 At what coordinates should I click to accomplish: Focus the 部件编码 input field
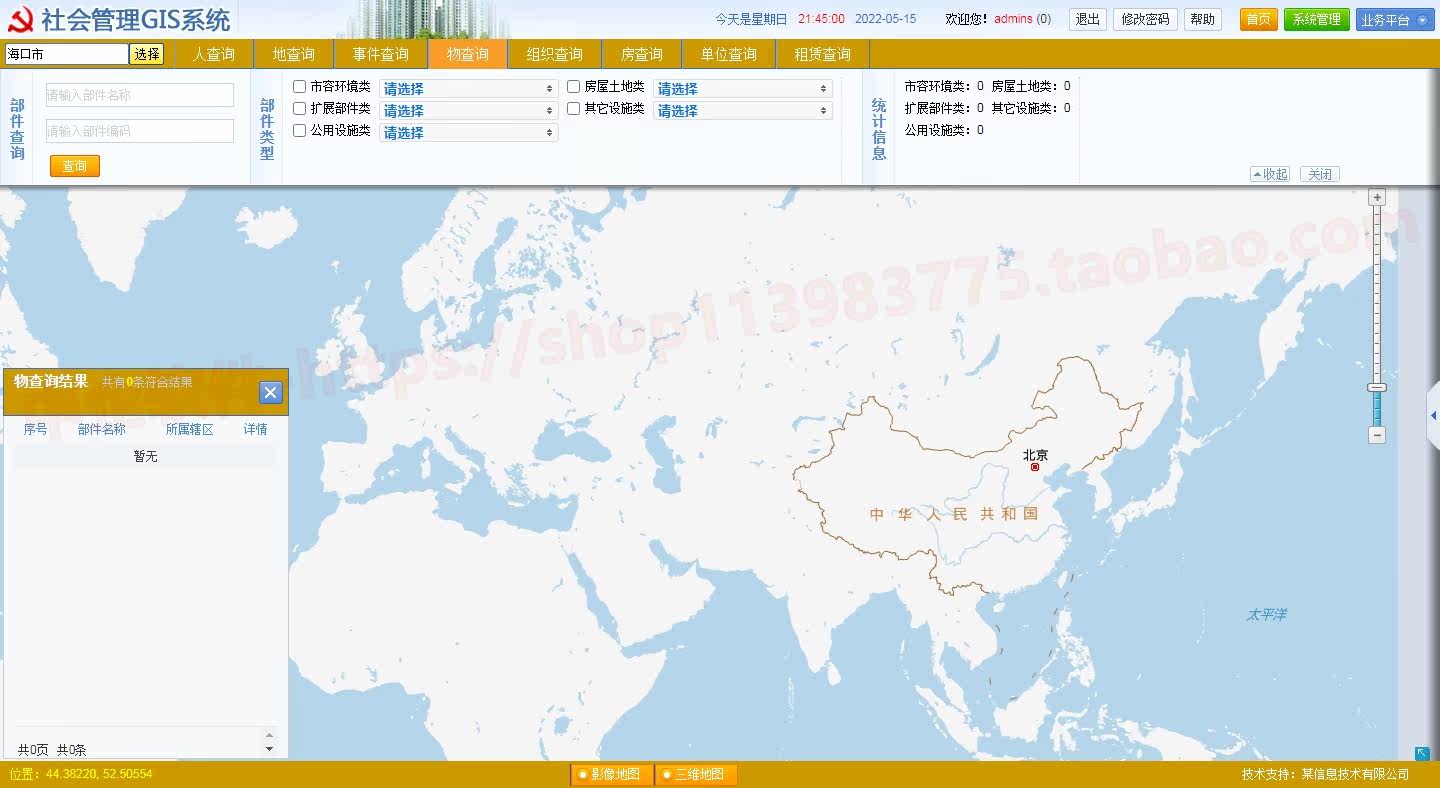coord(140,131)
